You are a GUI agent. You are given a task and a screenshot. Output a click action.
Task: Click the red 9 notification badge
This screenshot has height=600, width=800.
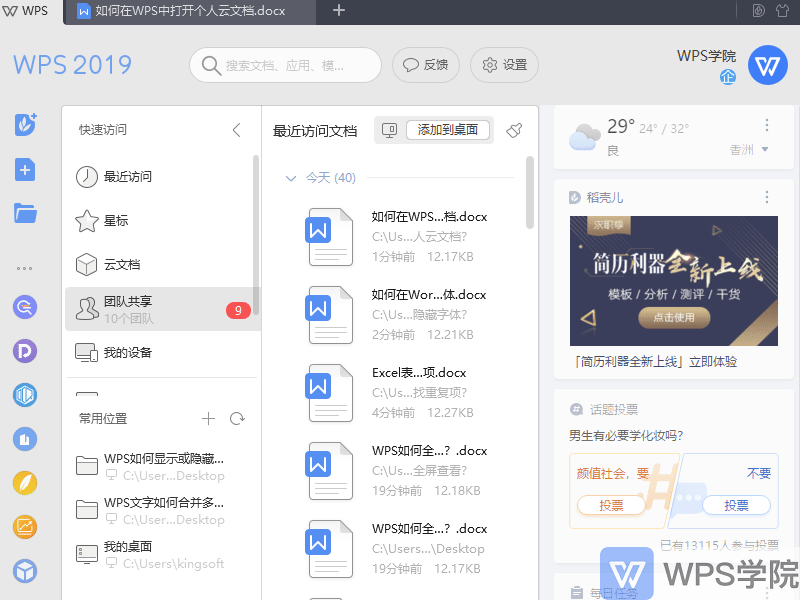click(238, 310)
